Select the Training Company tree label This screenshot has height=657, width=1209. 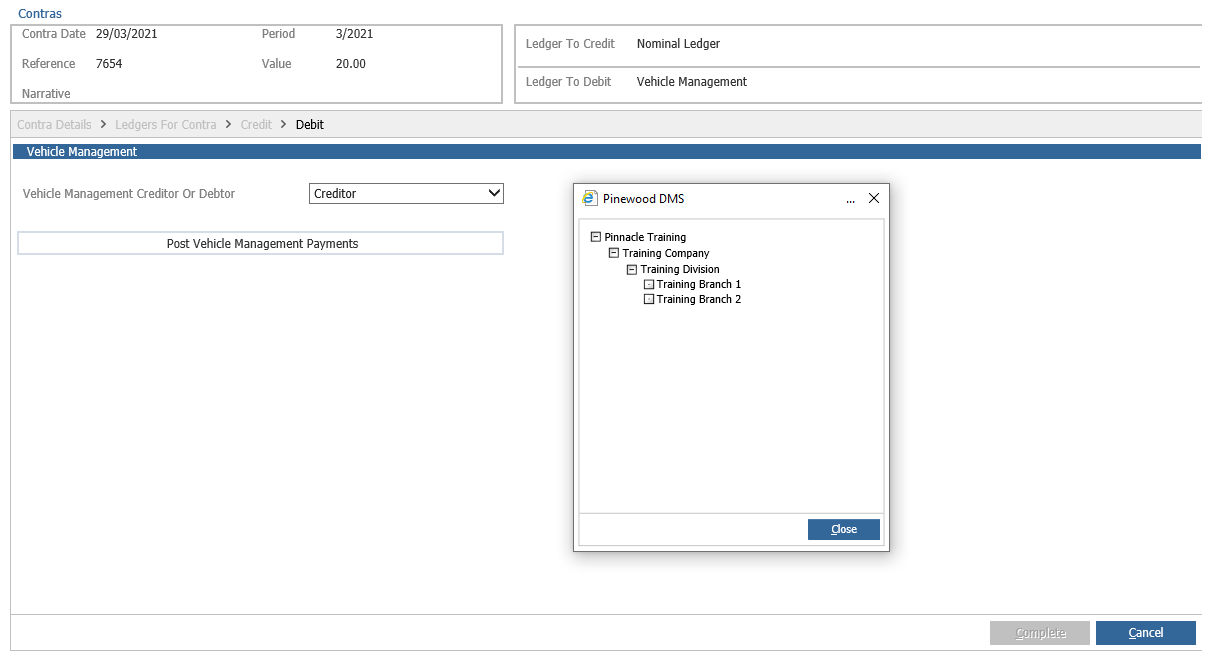click(x=666, y=253)
